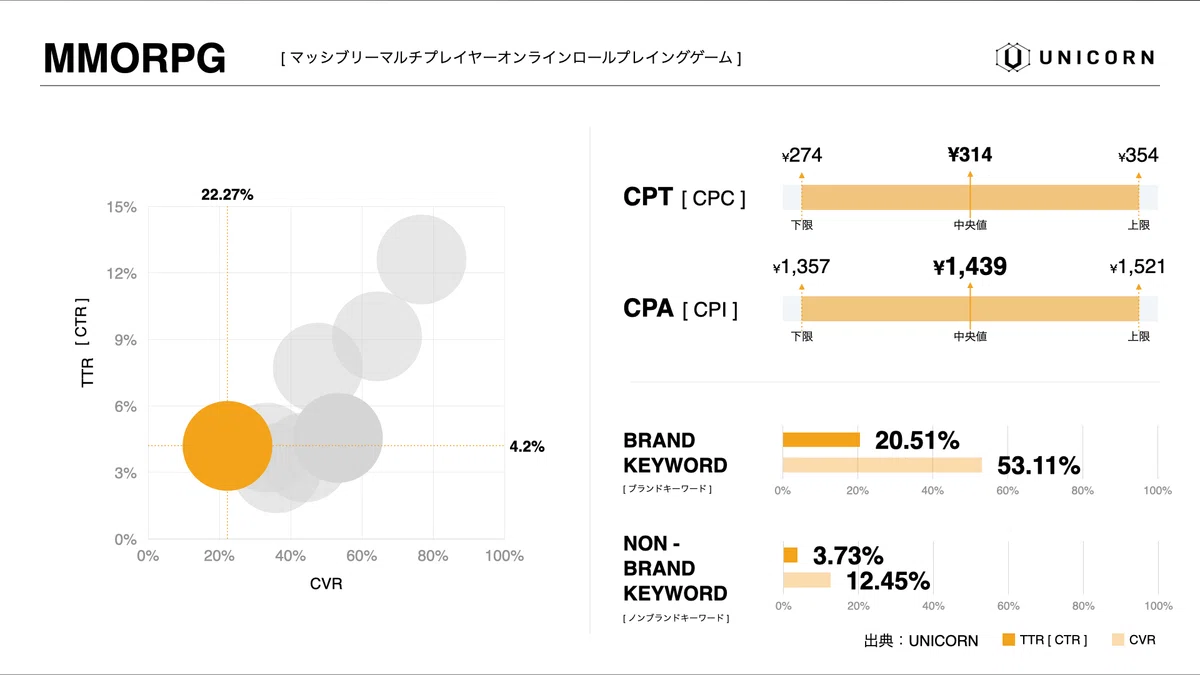Click the 4.2% TTR marker label
The image size is (1200, 675).
click(x=527, y=447)
